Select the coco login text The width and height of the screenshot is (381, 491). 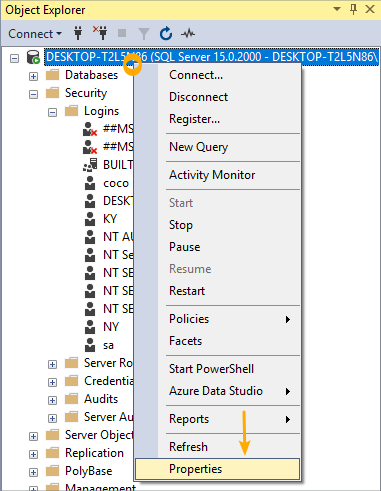pyautogui.click(x=116, y=183)
